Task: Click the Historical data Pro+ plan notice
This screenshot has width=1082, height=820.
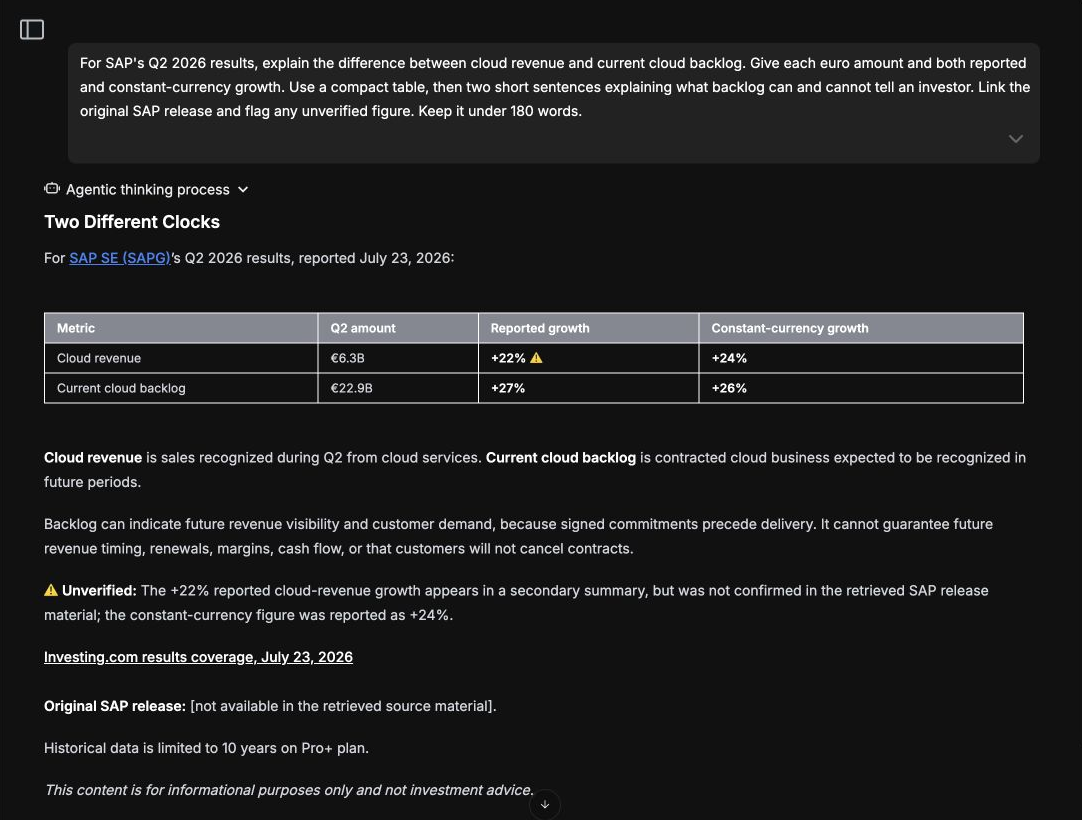Action: (206, 748)
